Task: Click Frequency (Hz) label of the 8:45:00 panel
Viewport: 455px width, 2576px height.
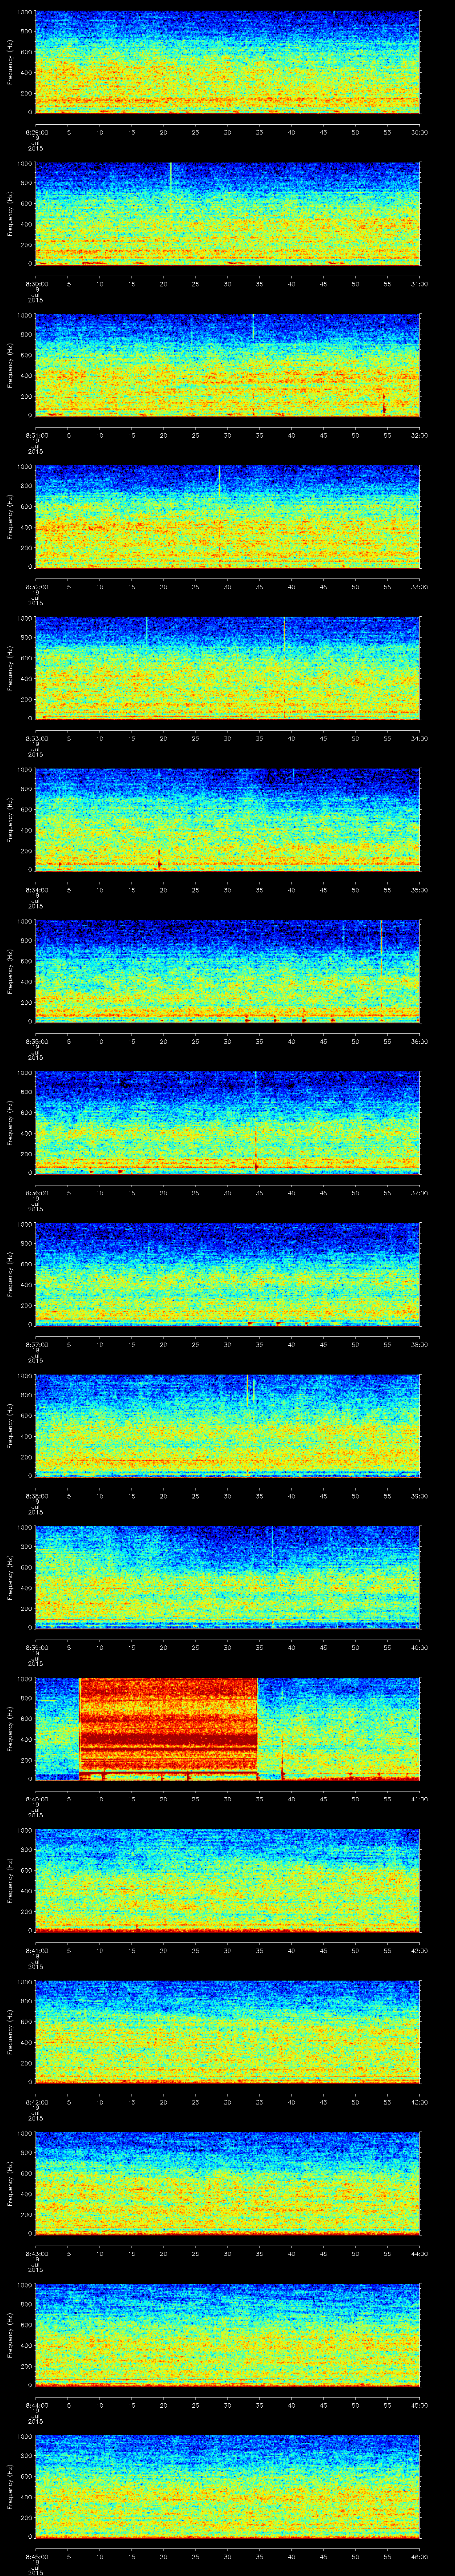Action: [x=10, y=2487]
